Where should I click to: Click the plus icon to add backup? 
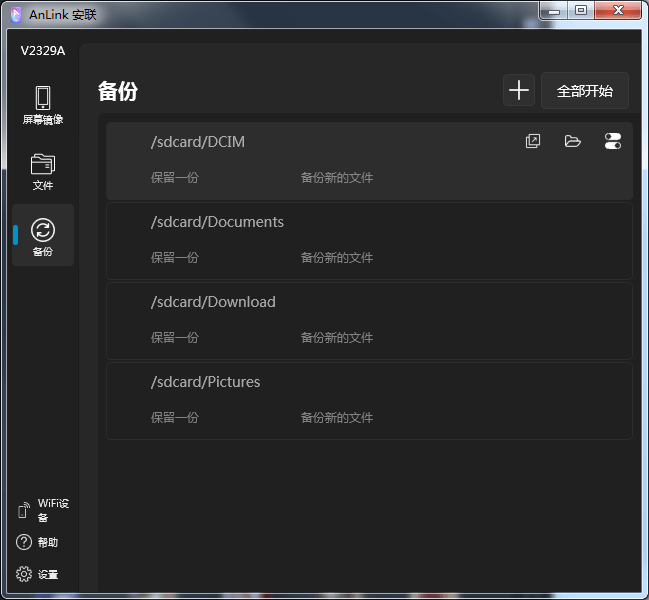click(518, 90)
